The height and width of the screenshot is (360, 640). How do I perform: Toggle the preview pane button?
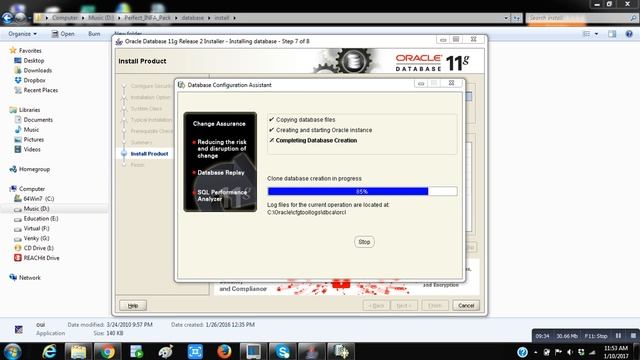pos(612,34)
